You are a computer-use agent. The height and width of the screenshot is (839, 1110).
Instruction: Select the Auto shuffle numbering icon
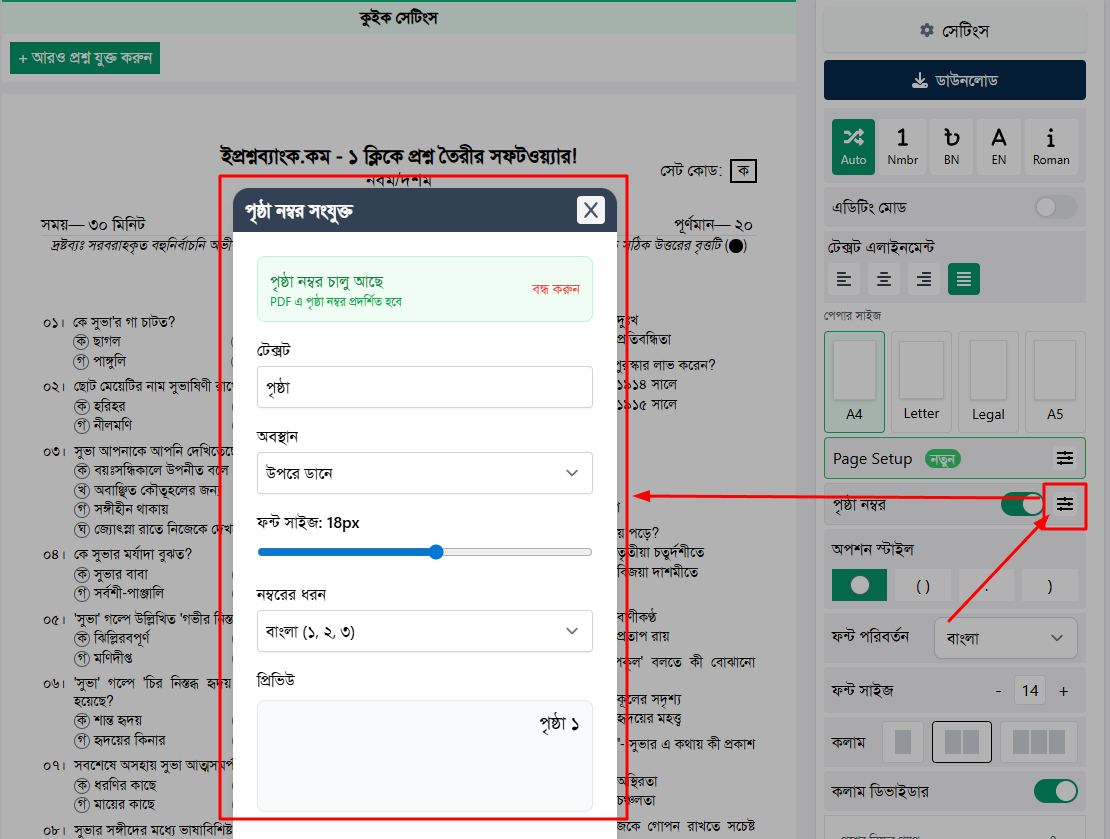853,147
